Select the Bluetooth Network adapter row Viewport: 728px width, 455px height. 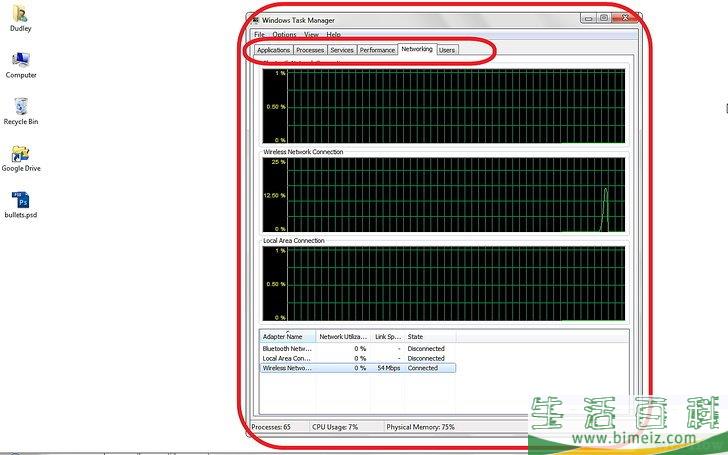[358, 349]
